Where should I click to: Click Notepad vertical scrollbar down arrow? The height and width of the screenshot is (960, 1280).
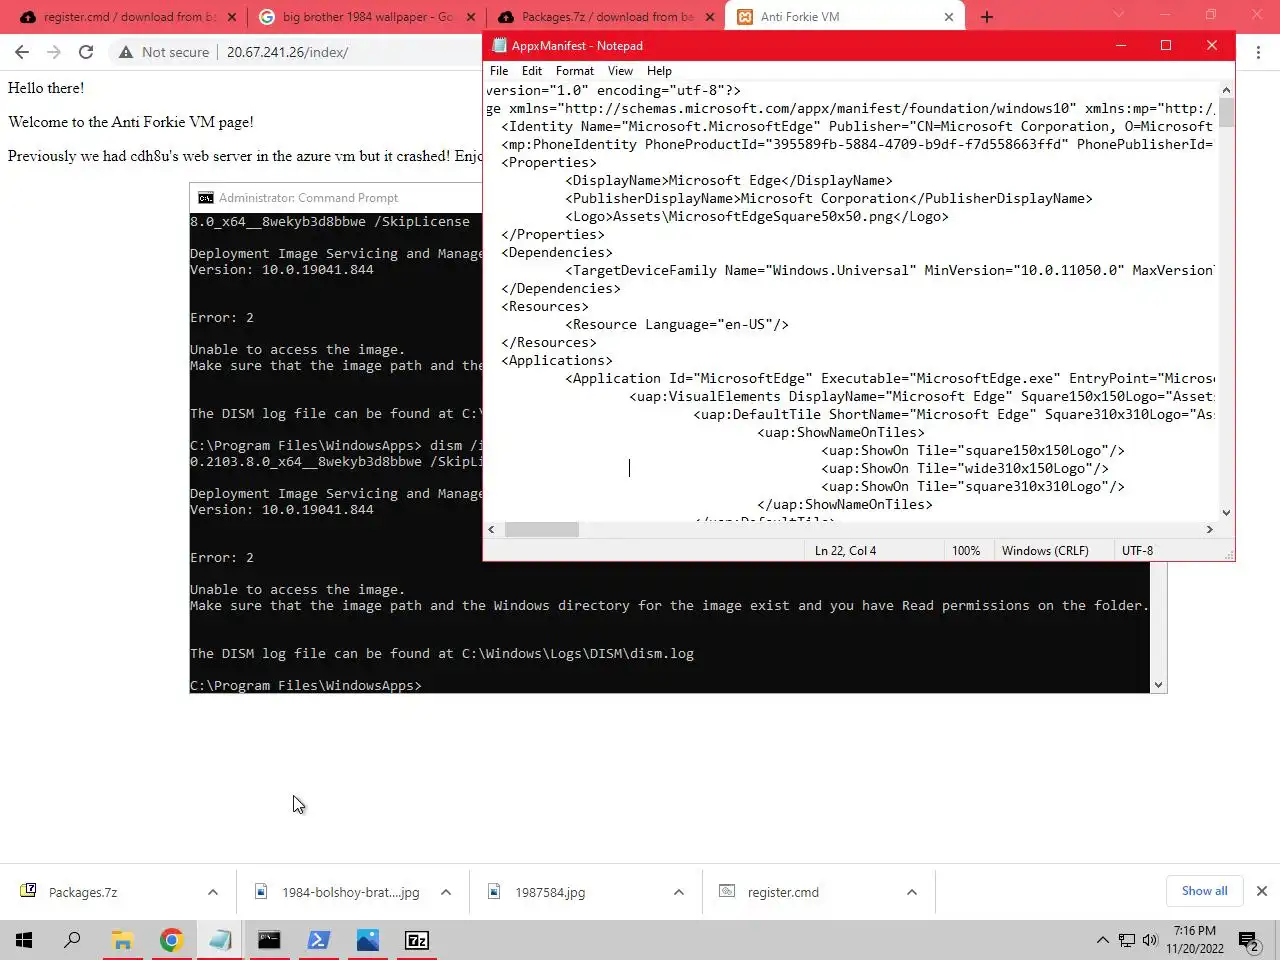(1226, 513)
